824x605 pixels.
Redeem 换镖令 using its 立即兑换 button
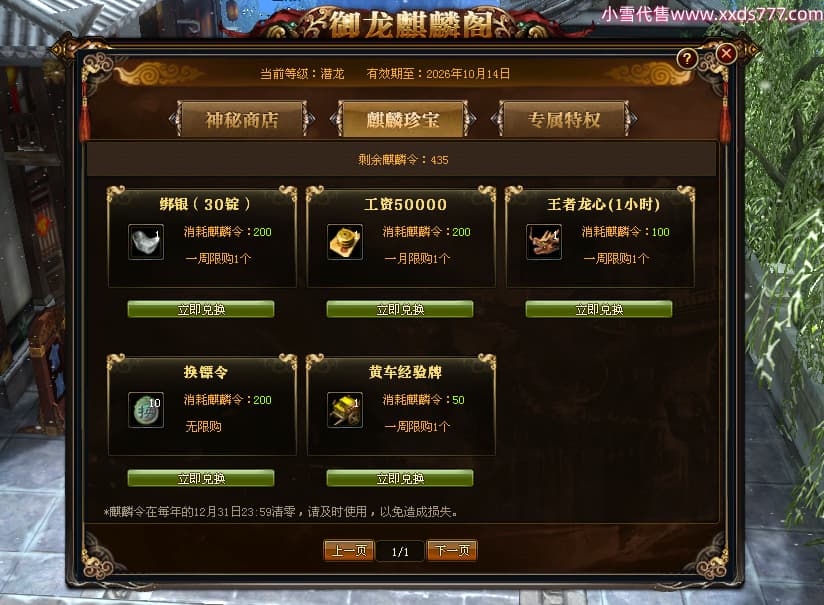201,478
